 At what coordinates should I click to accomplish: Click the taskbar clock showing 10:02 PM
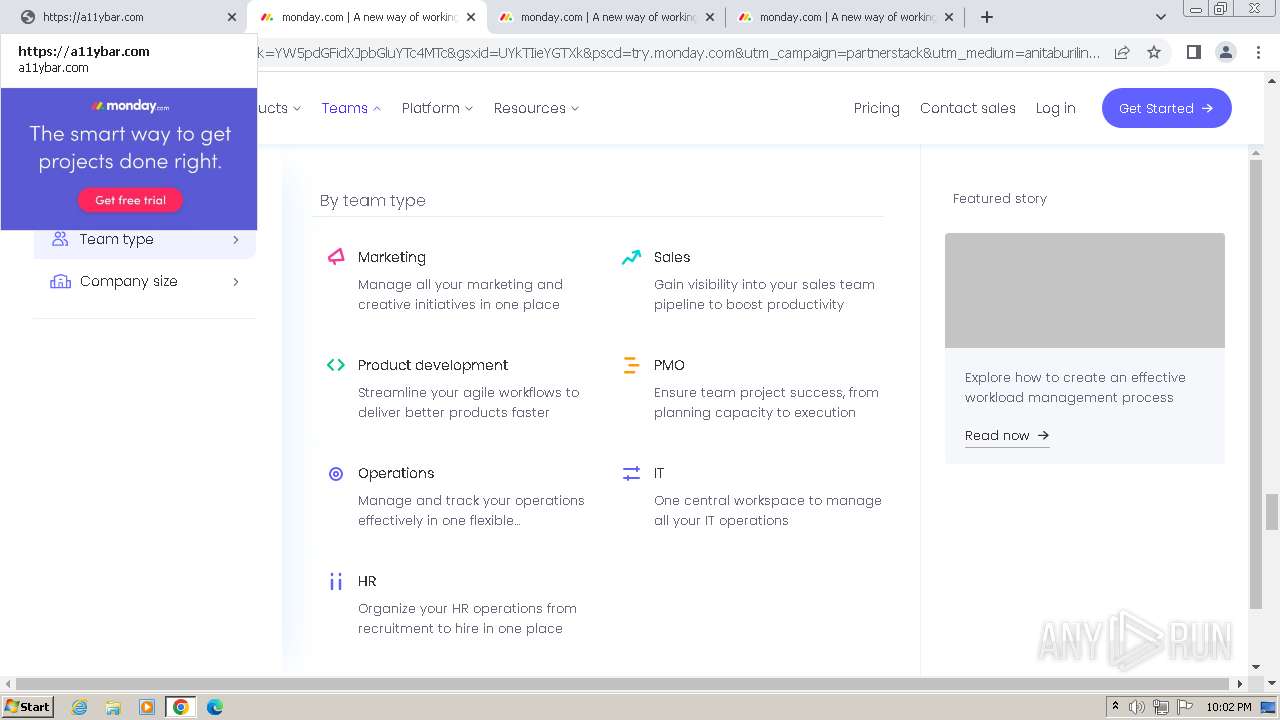[1229, 707]
